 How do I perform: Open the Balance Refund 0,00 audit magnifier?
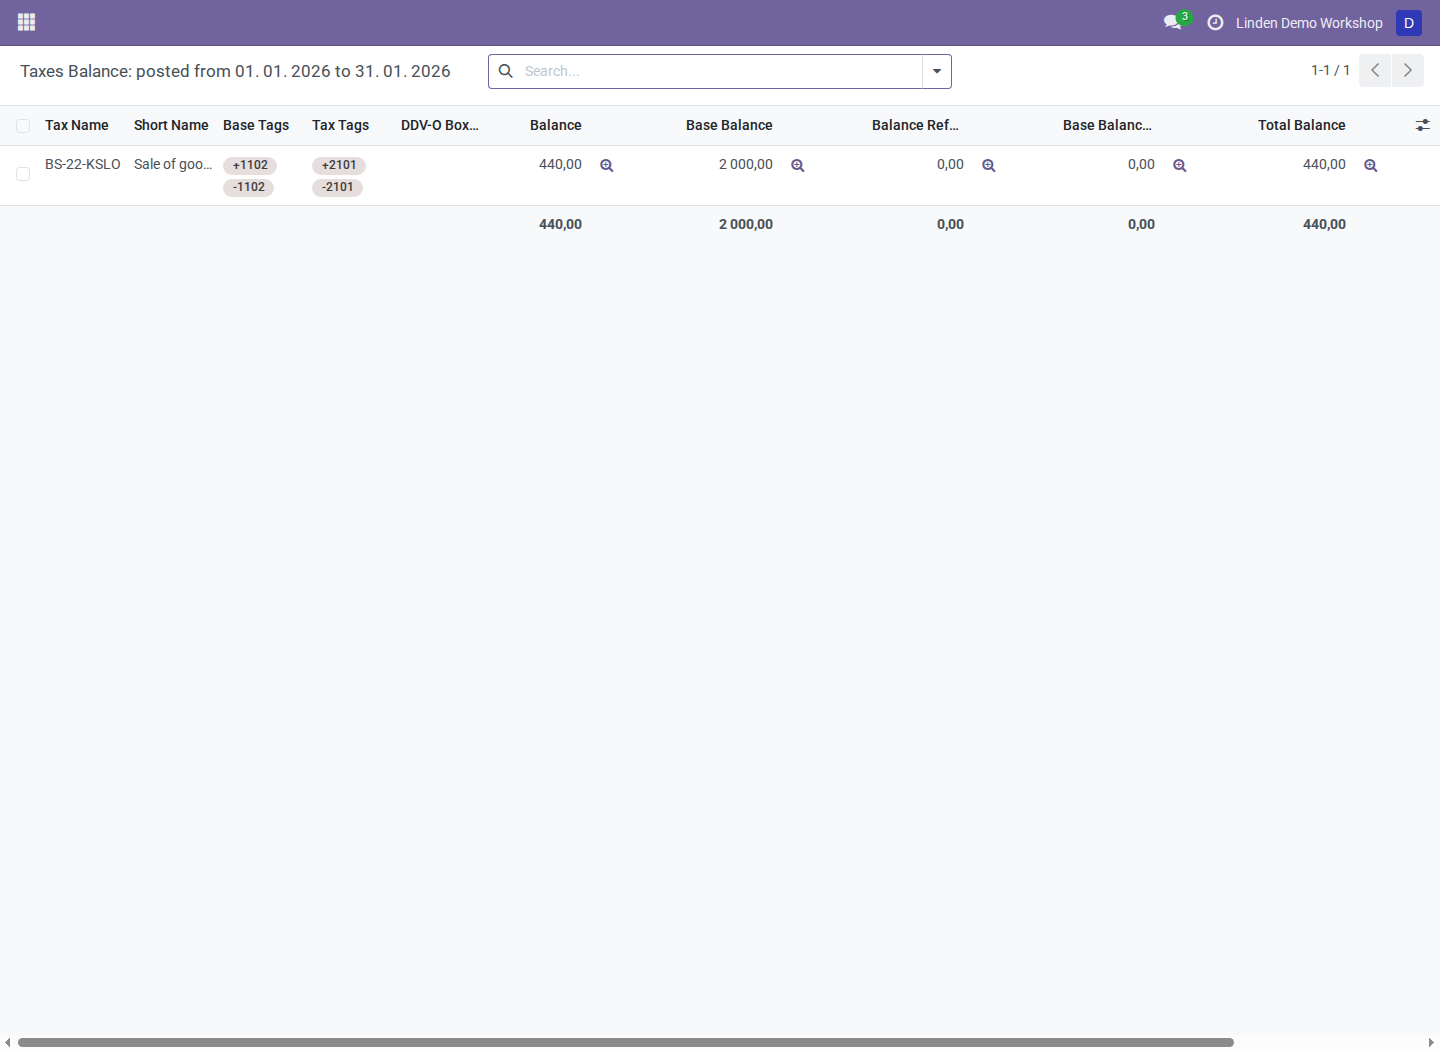point(989,166)
